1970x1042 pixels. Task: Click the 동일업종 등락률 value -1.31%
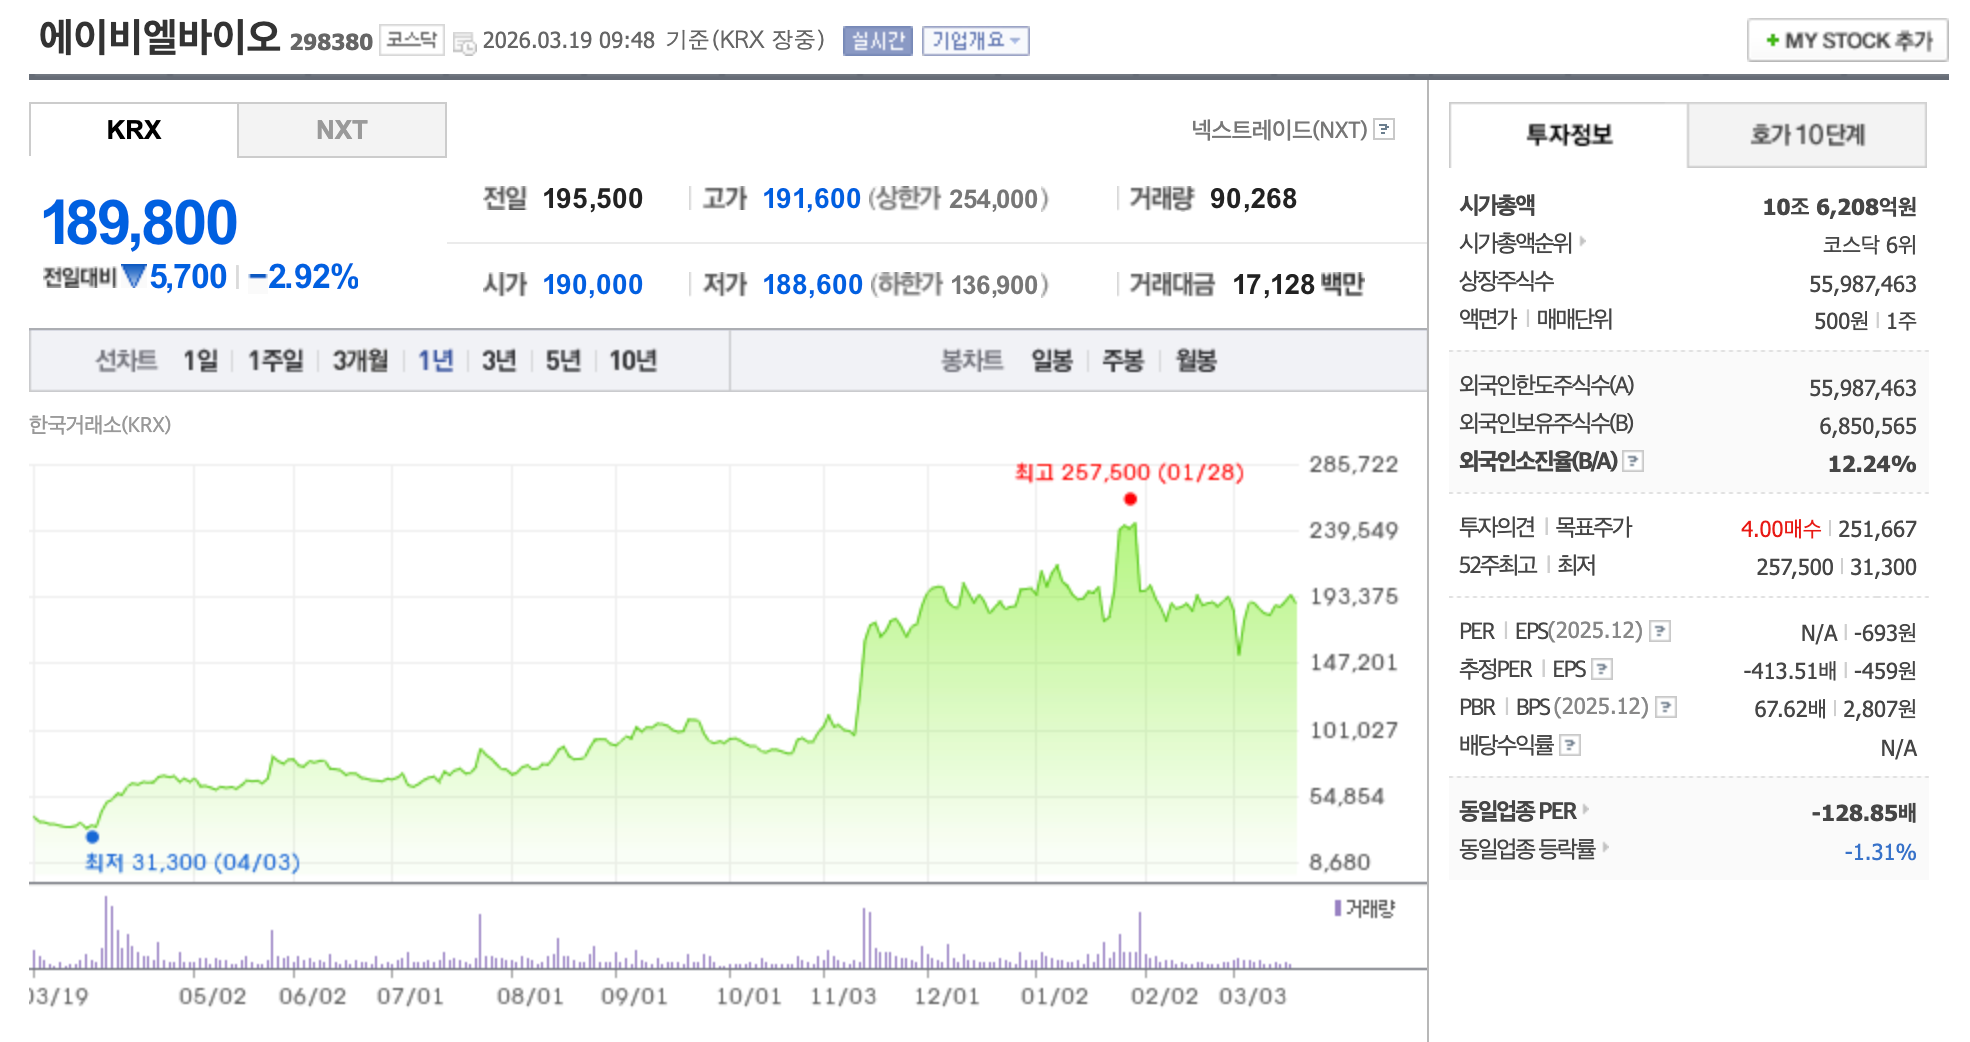pyautogui.click(x=1880, y=852)
